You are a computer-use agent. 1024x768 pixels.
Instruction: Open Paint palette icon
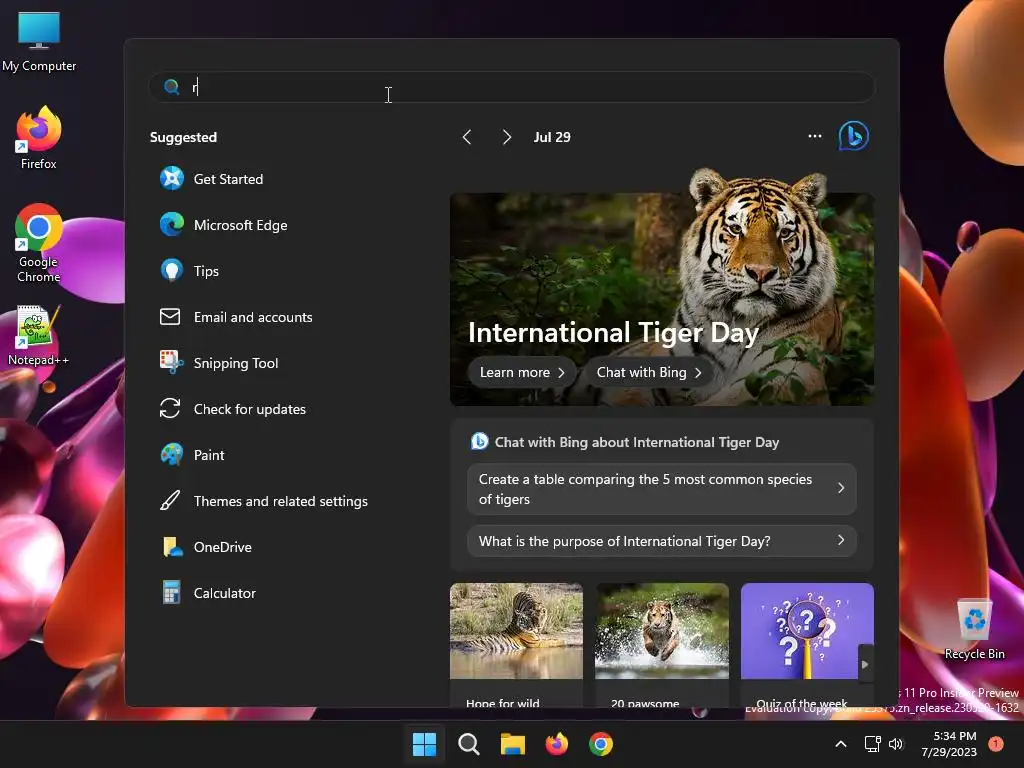(x=172, y=455)
